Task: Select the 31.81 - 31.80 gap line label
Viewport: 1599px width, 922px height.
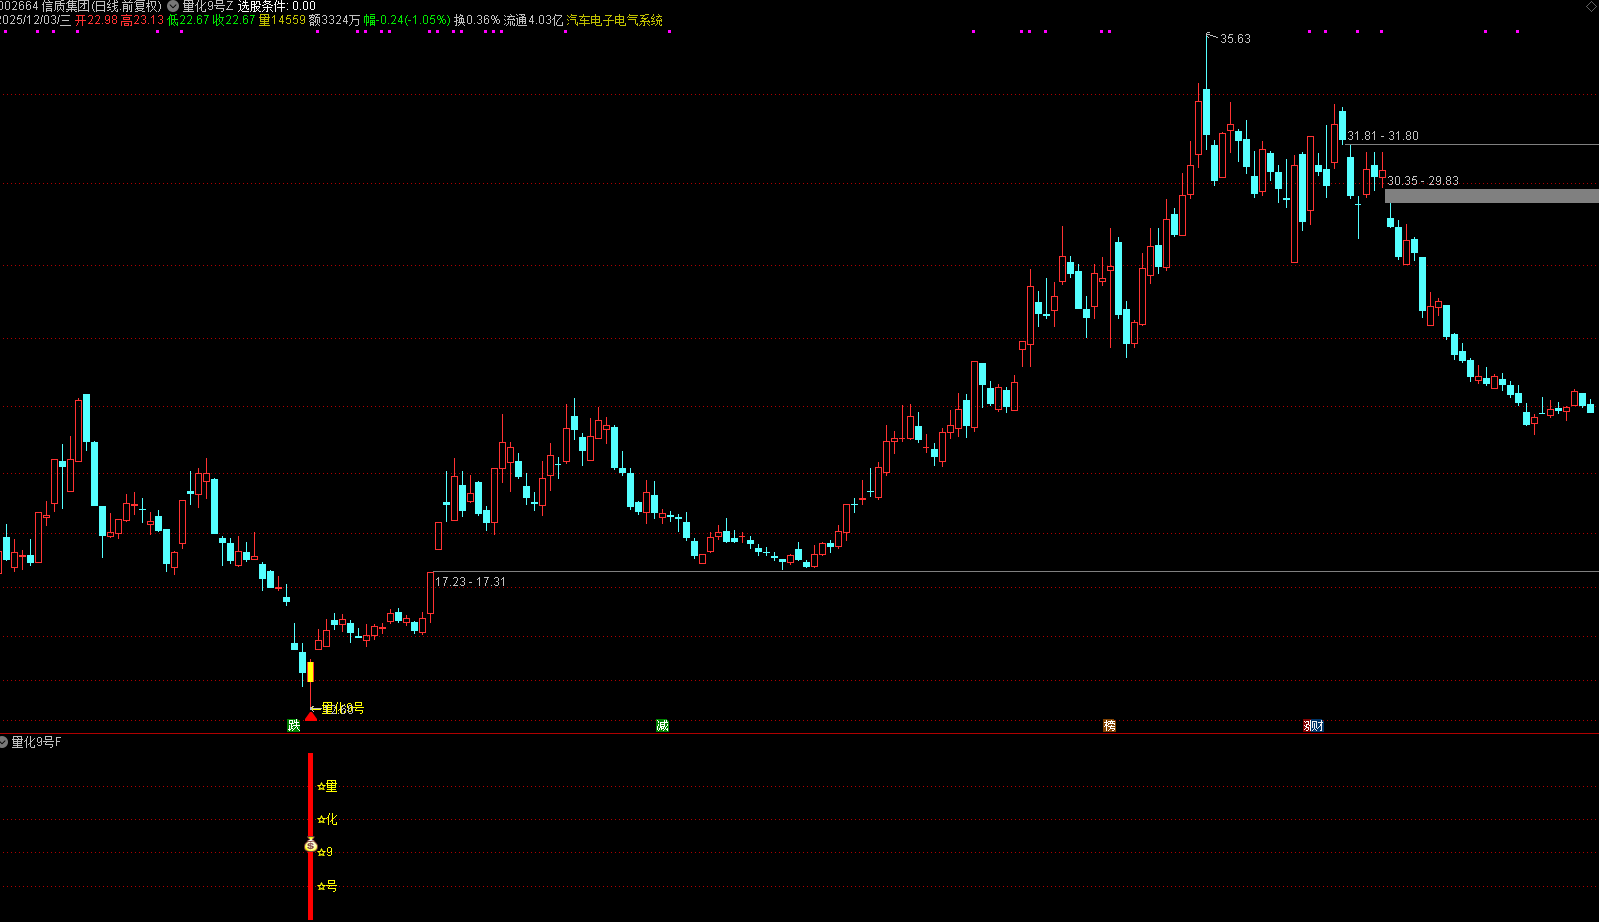Action: [1382, 136]
